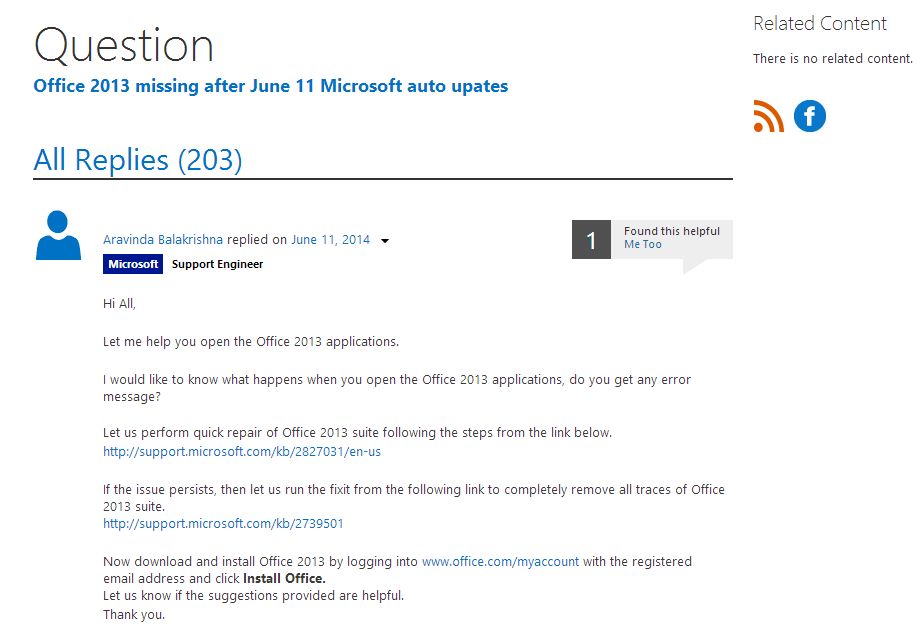Share the thread via Facebook icon
This screenshot has height=631, width=923.
pos(809,116)
